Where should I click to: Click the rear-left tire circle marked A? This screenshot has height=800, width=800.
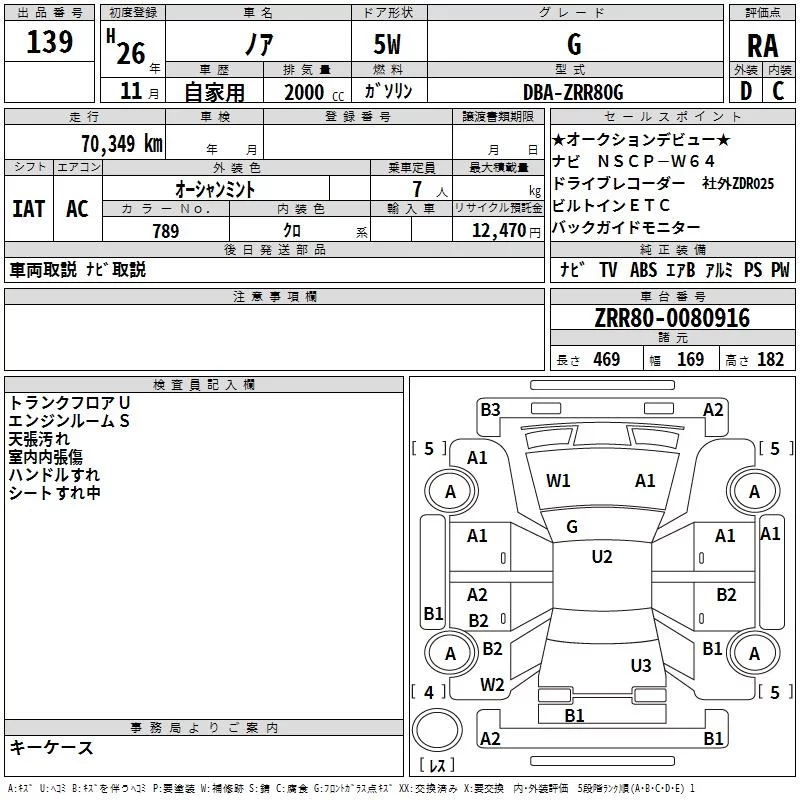click(451, 653)
